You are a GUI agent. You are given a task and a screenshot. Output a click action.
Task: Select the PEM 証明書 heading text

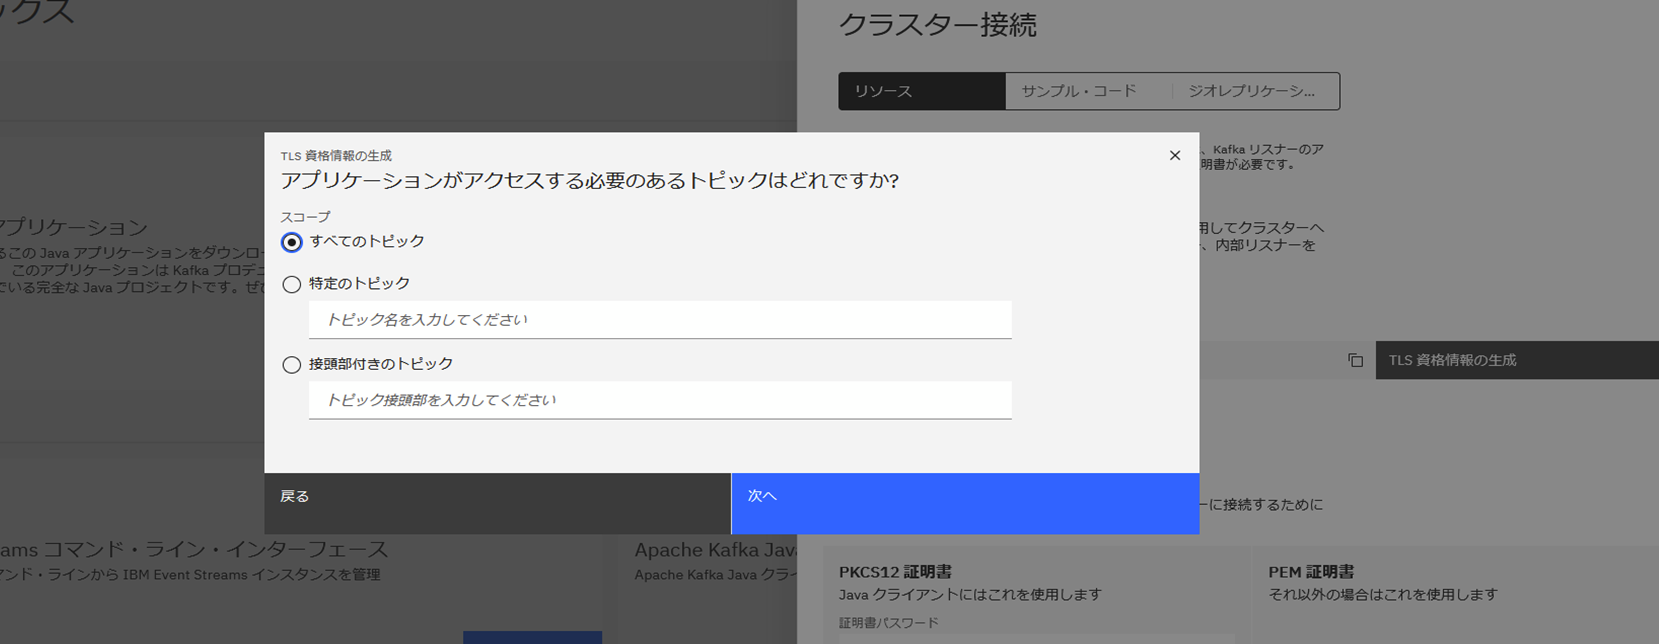tap(1311, 572)
